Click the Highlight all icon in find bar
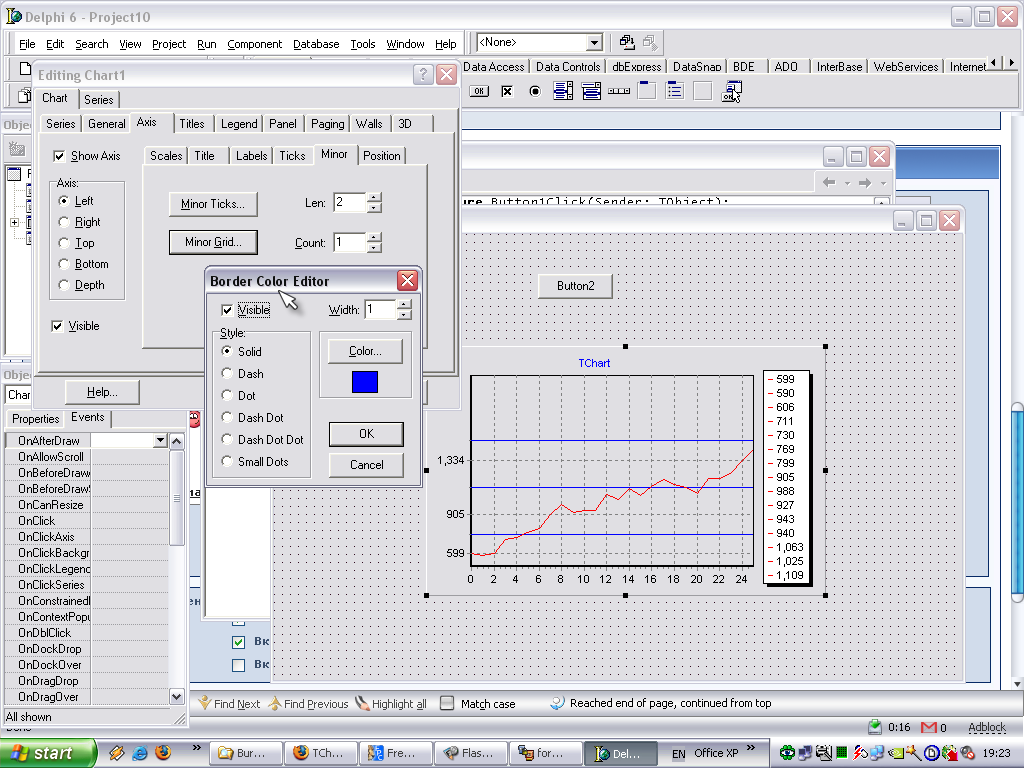The width and height of the screenshot is (1024, 768). coord(363,703)
